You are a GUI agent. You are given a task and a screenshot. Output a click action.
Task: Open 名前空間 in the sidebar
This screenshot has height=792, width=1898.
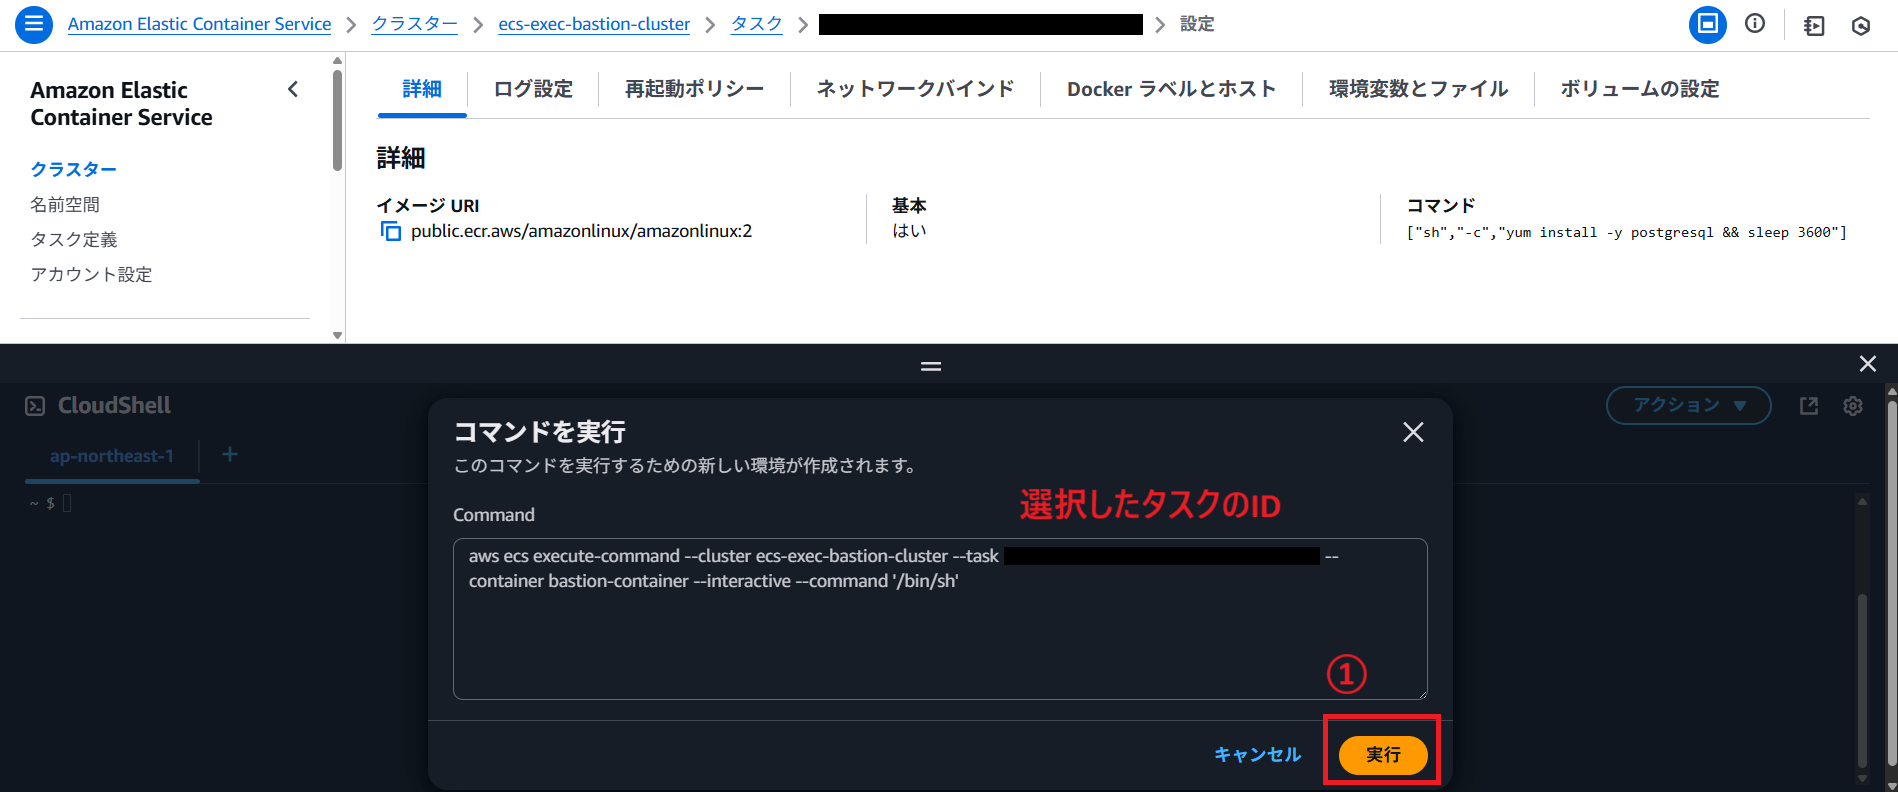point(65,204)
